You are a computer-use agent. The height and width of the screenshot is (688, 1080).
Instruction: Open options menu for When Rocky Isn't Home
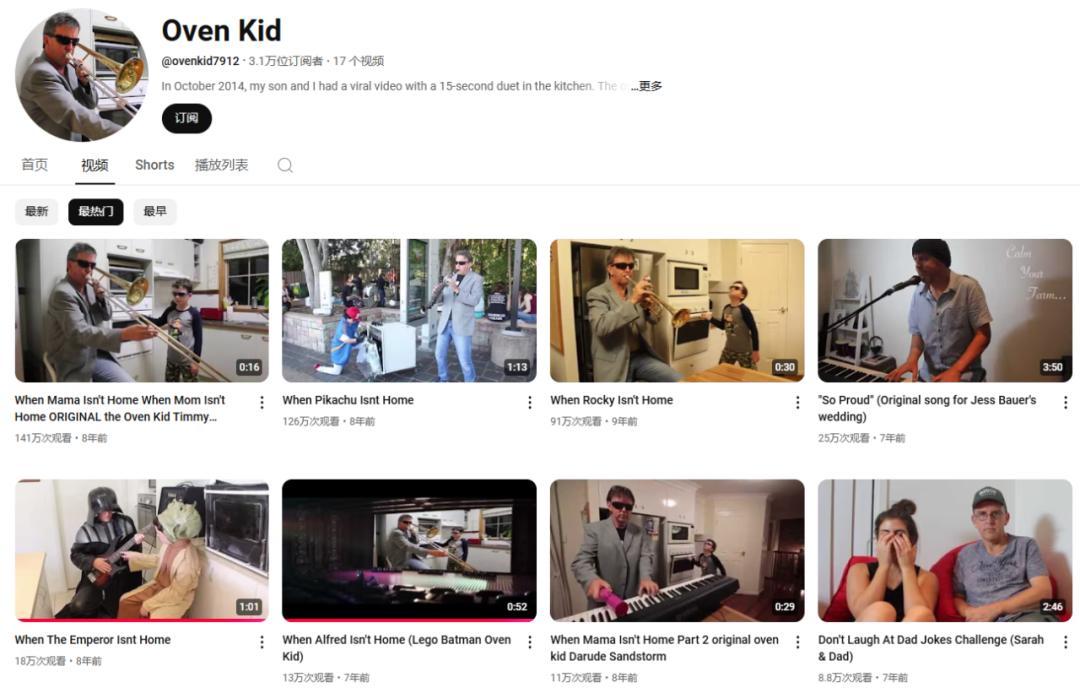pyautogui.click(x=797, y=402)
